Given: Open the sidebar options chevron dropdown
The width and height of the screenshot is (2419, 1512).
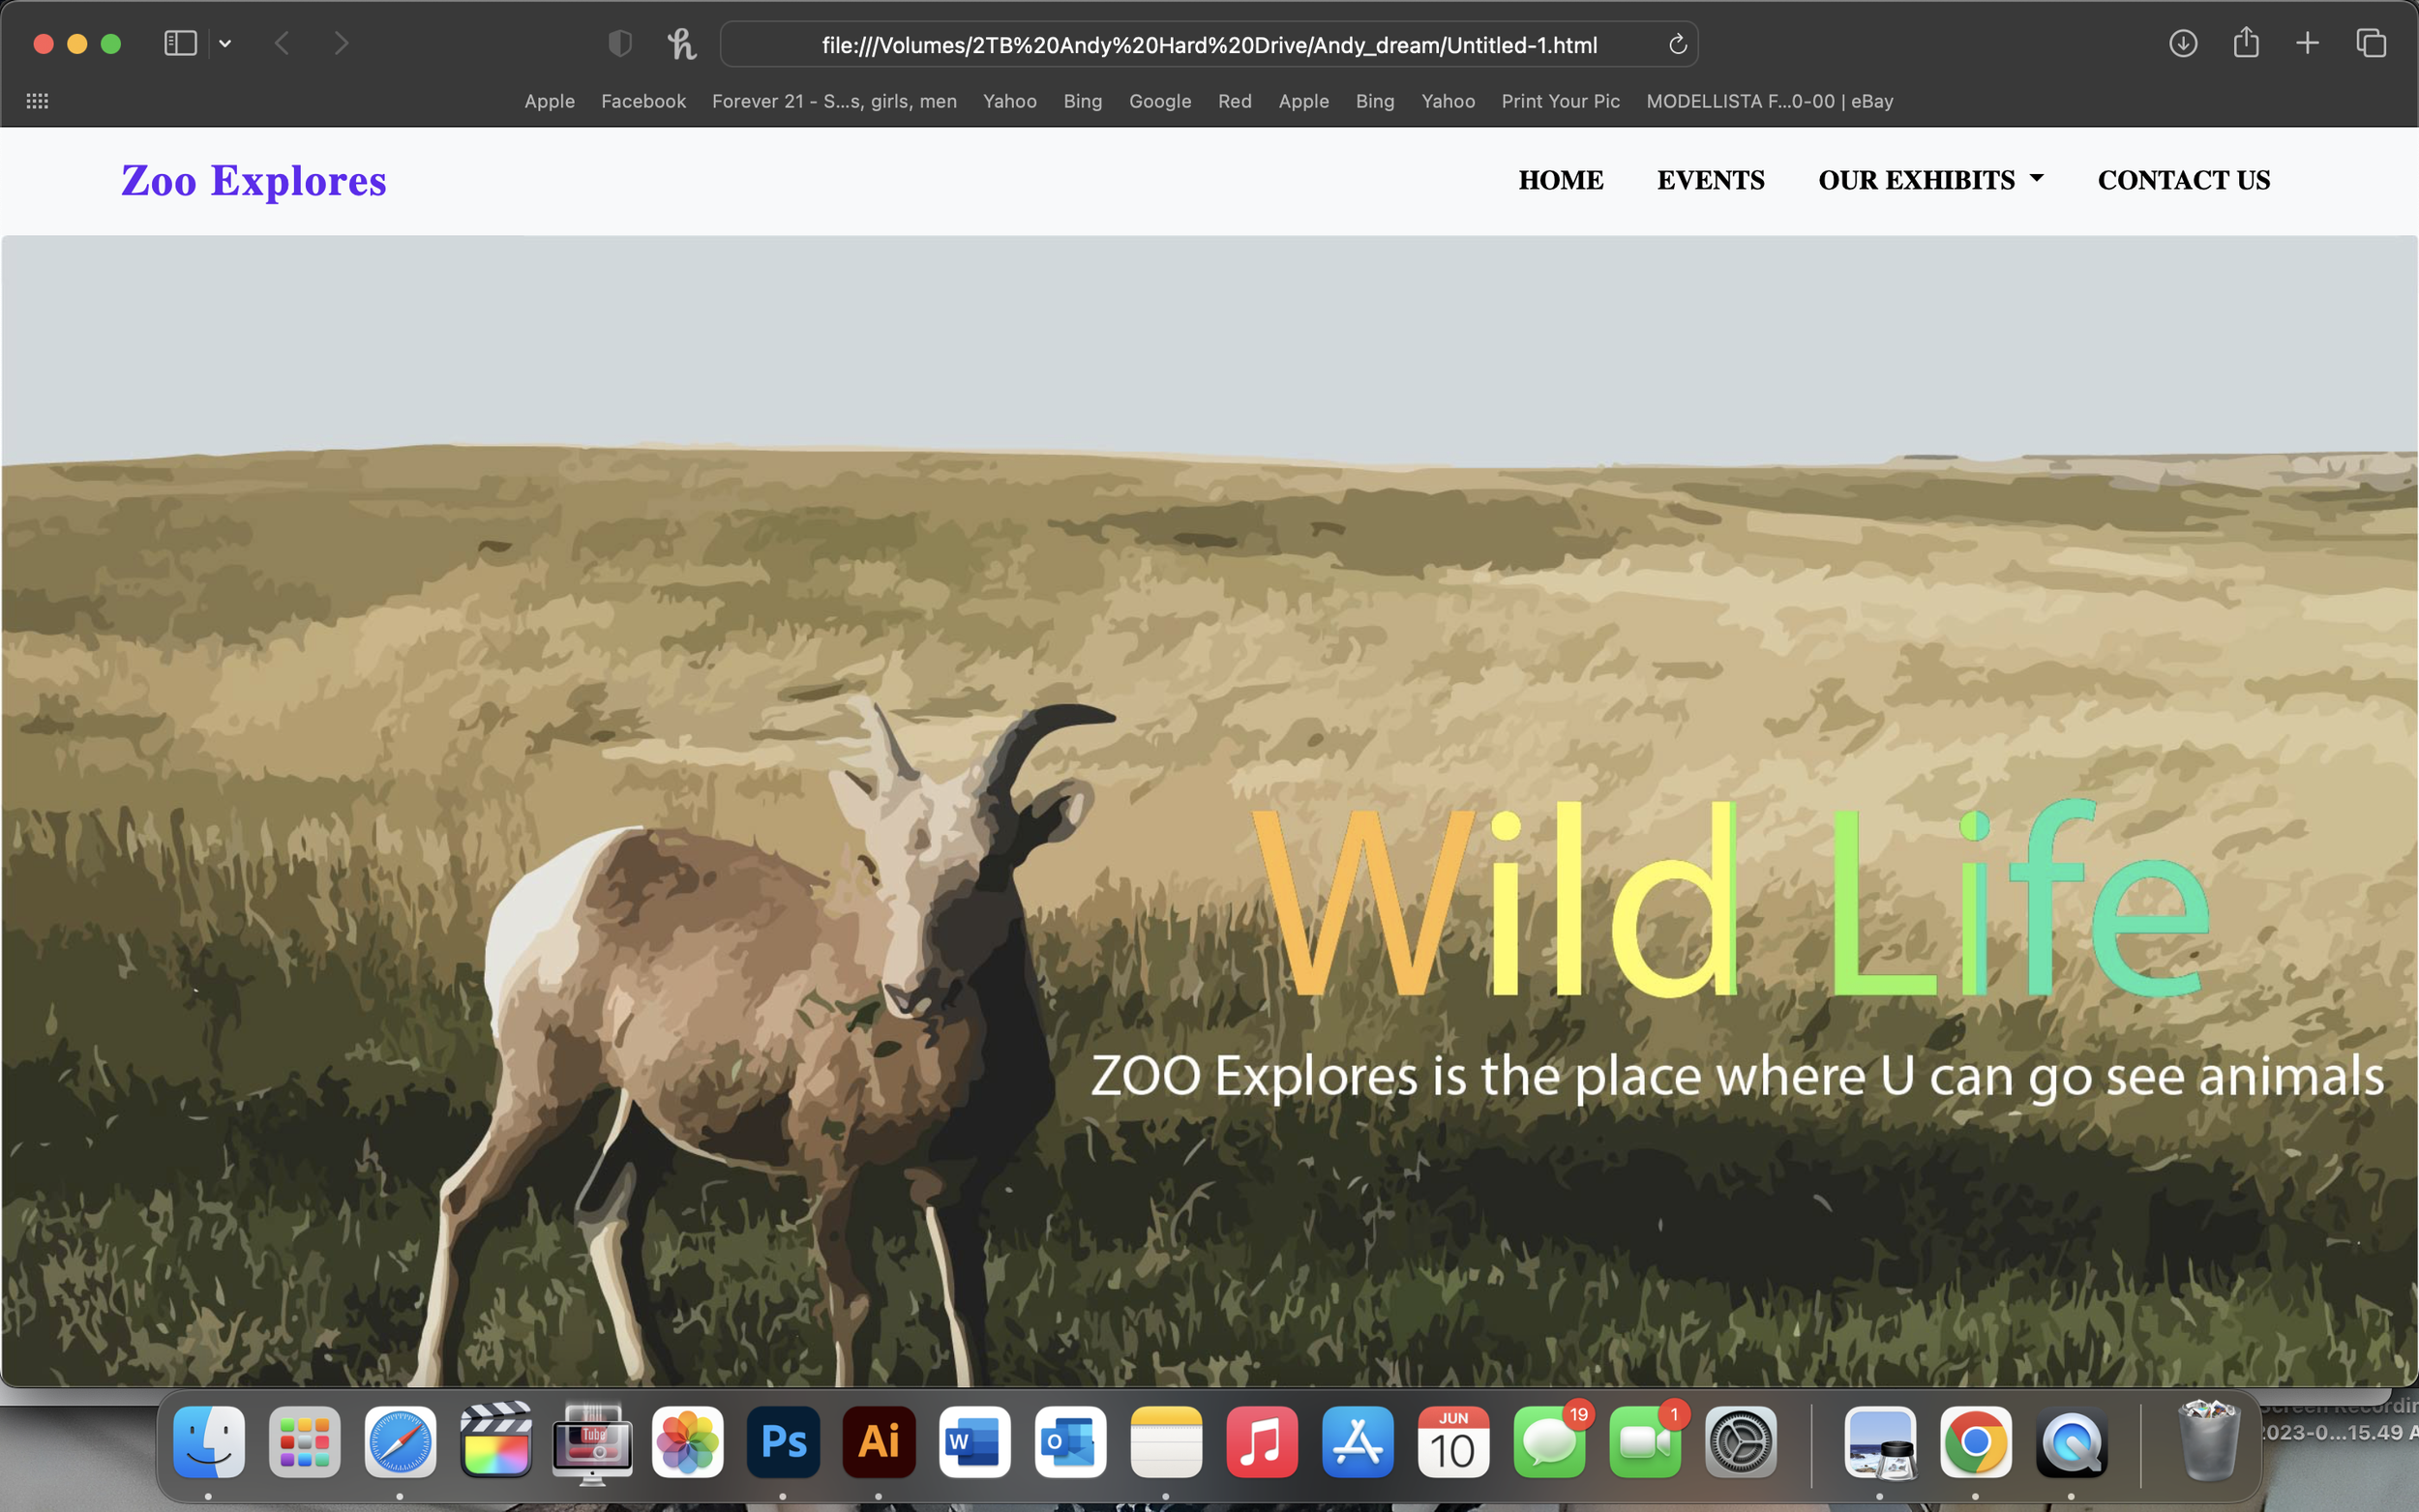Looking at the screenshot, I should click(225, 44).
